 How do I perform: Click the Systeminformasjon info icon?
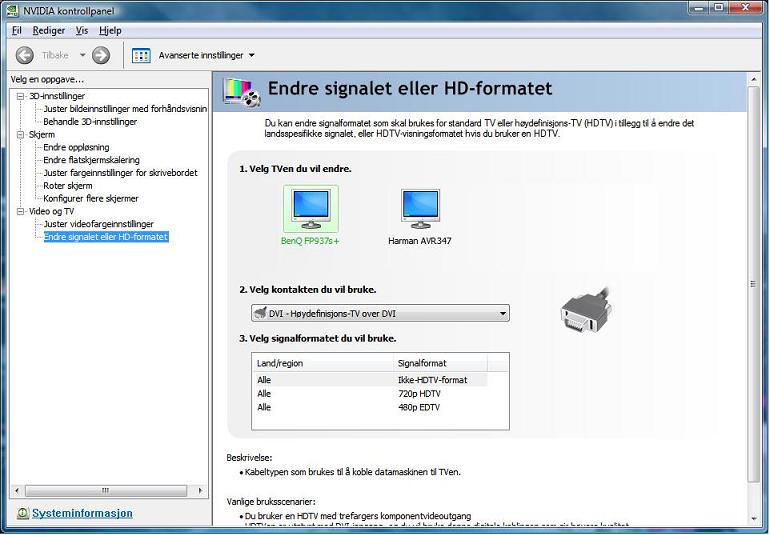(23, 513)
